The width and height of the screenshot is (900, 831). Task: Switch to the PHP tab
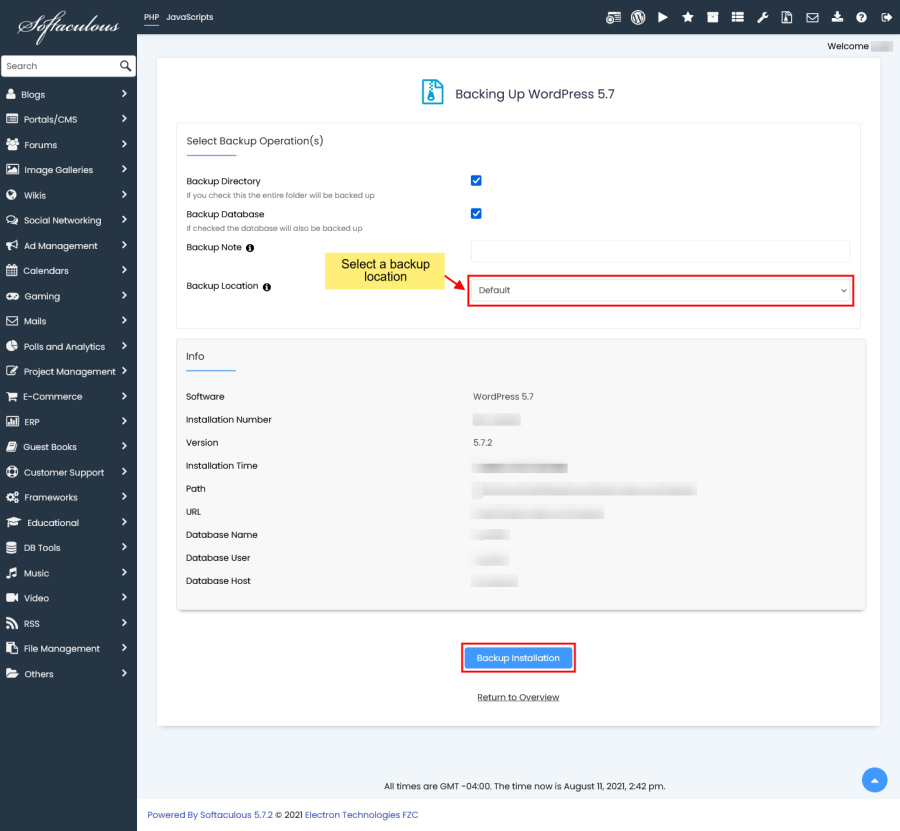152,17
